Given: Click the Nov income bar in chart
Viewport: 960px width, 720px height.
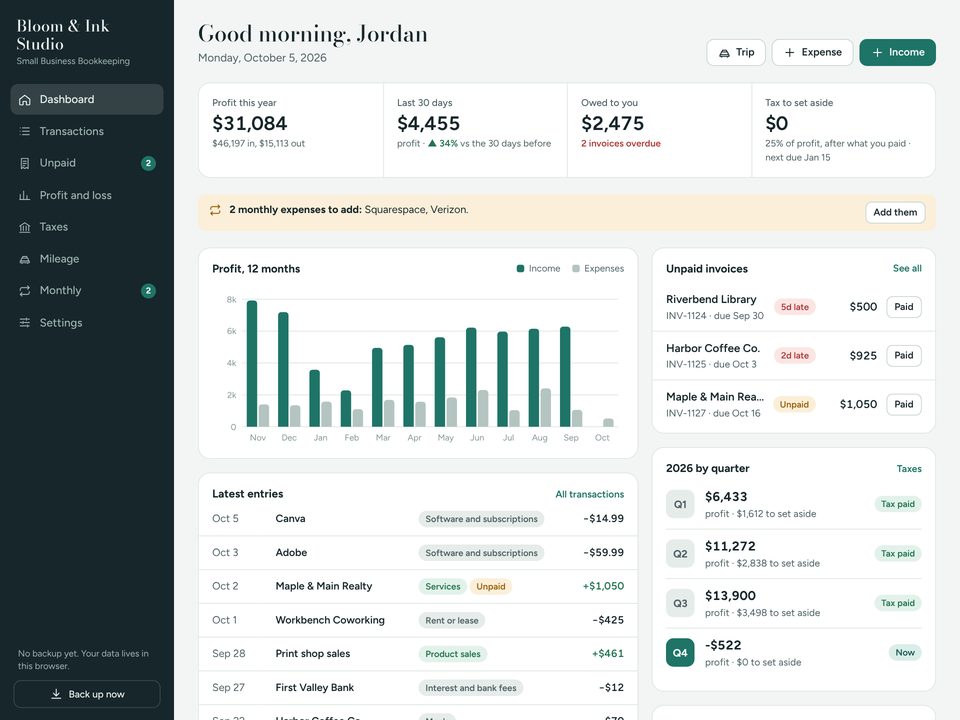Looking at the screenshot, I should pos(252,364).
